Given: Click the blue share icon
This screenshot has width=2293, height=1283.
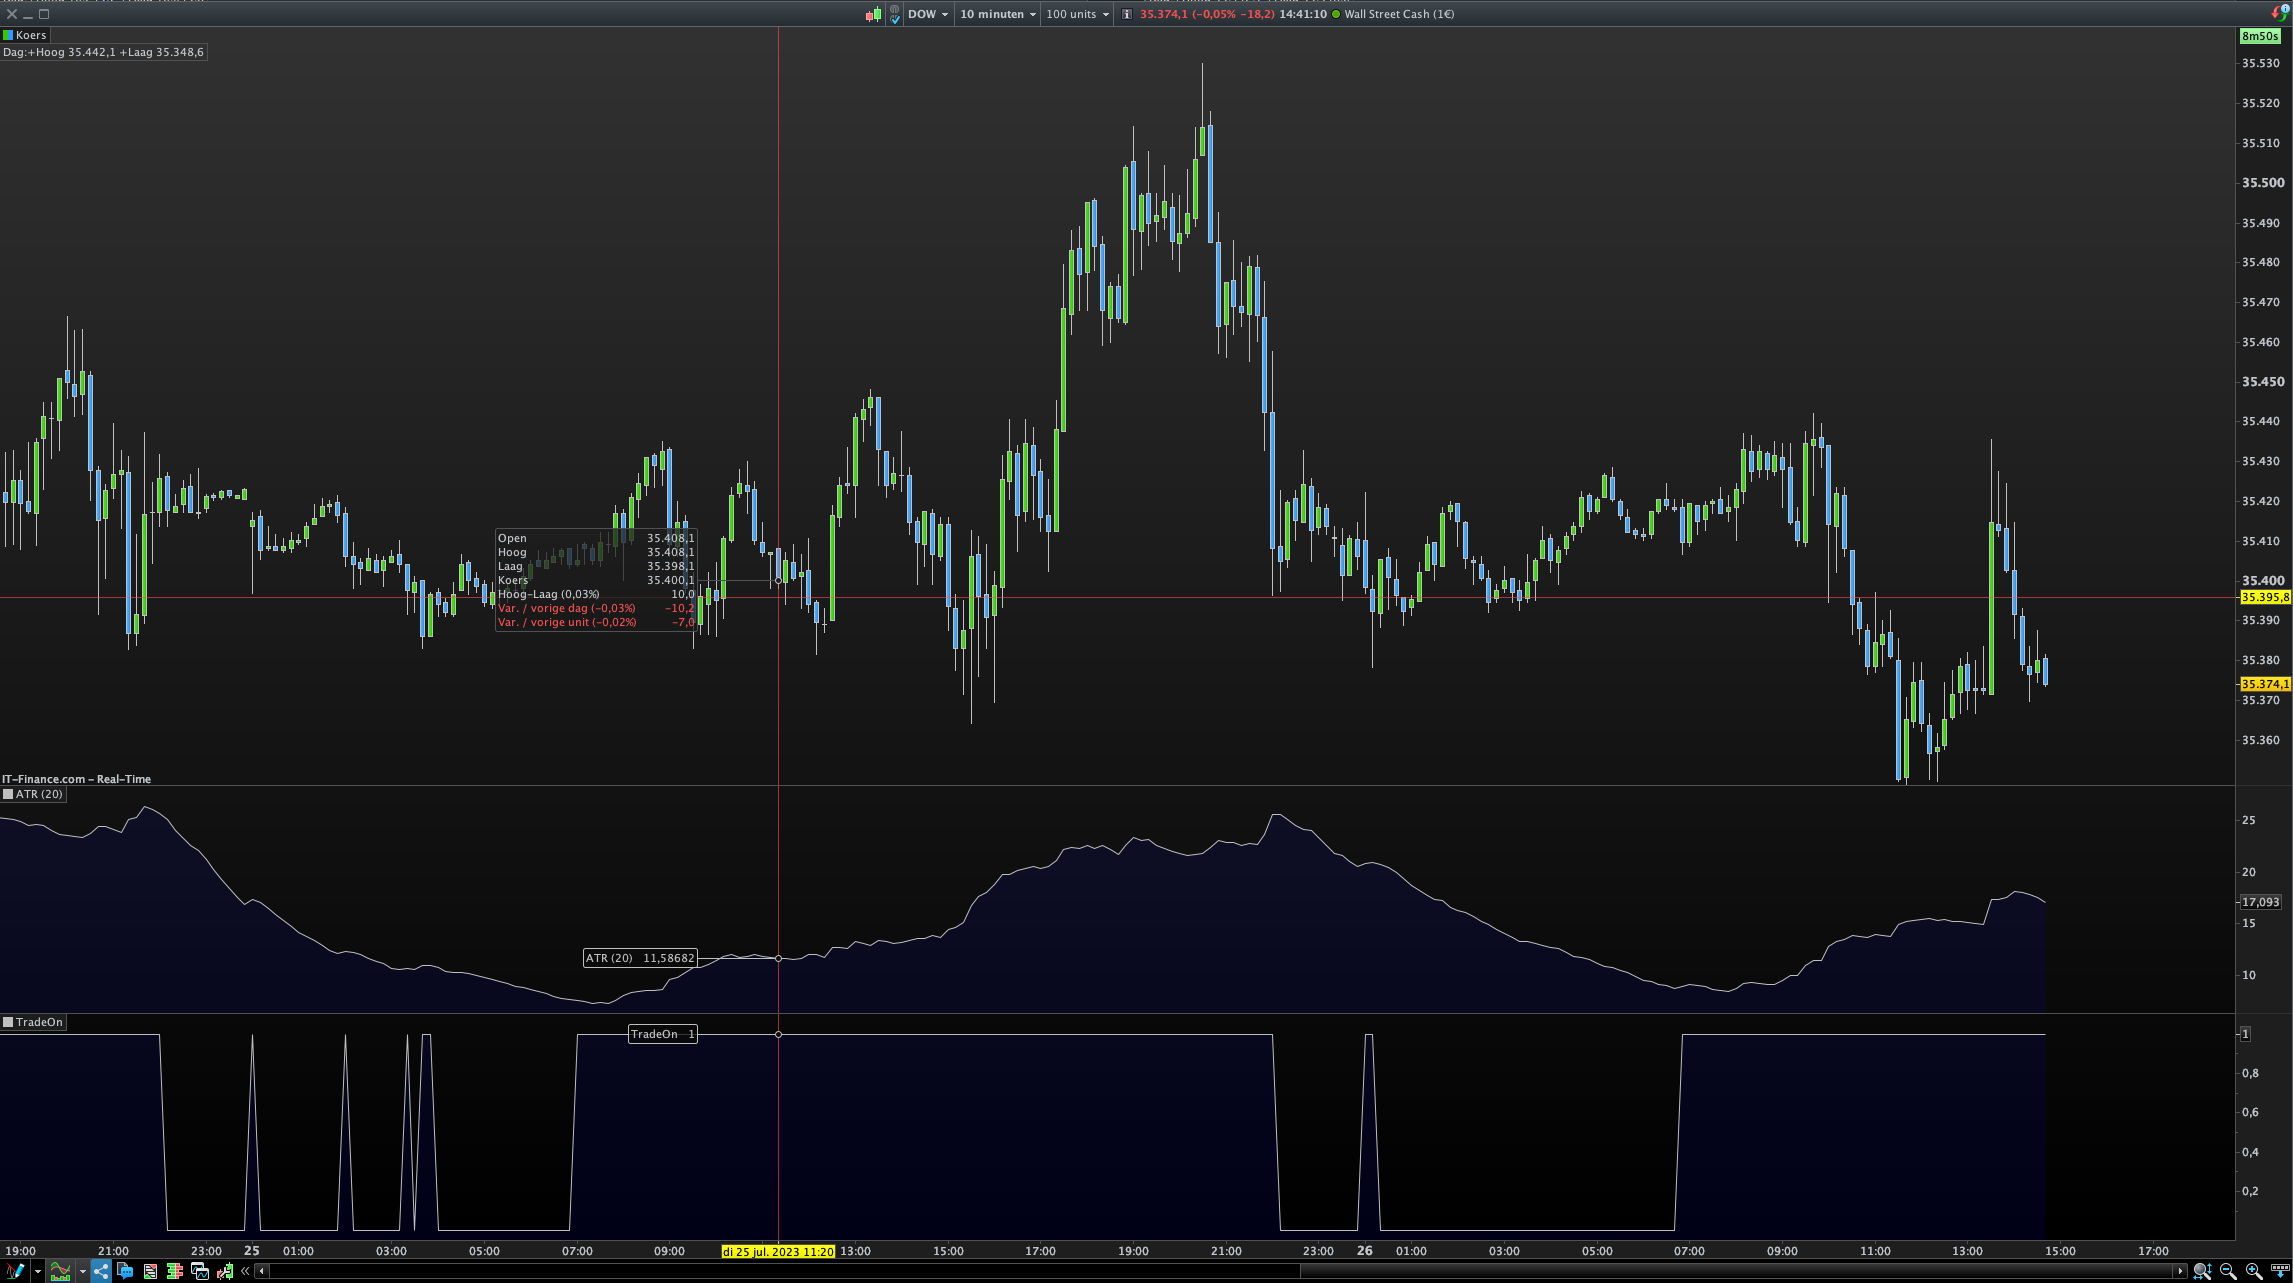Looking at the screenshot, I should coord(101,1271).
